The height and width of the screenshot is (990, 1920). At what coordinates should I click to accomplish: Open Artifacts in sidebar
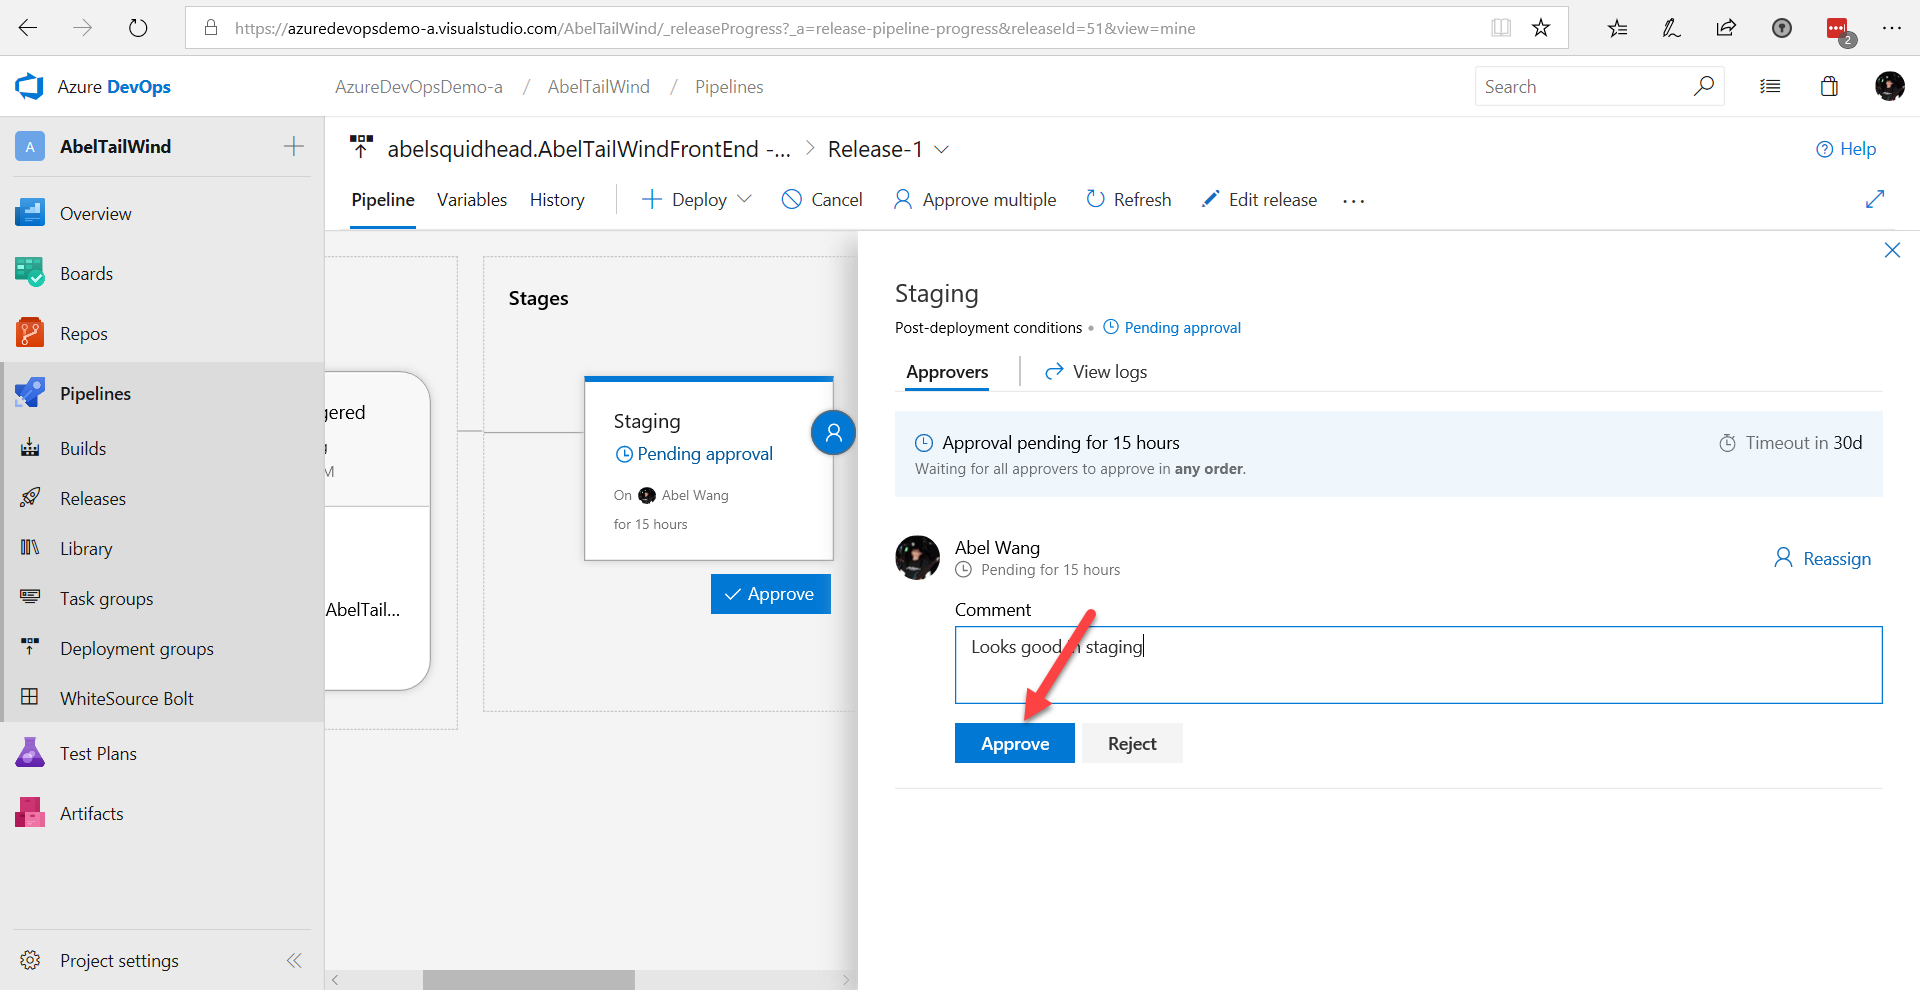[x=160, y=813]
